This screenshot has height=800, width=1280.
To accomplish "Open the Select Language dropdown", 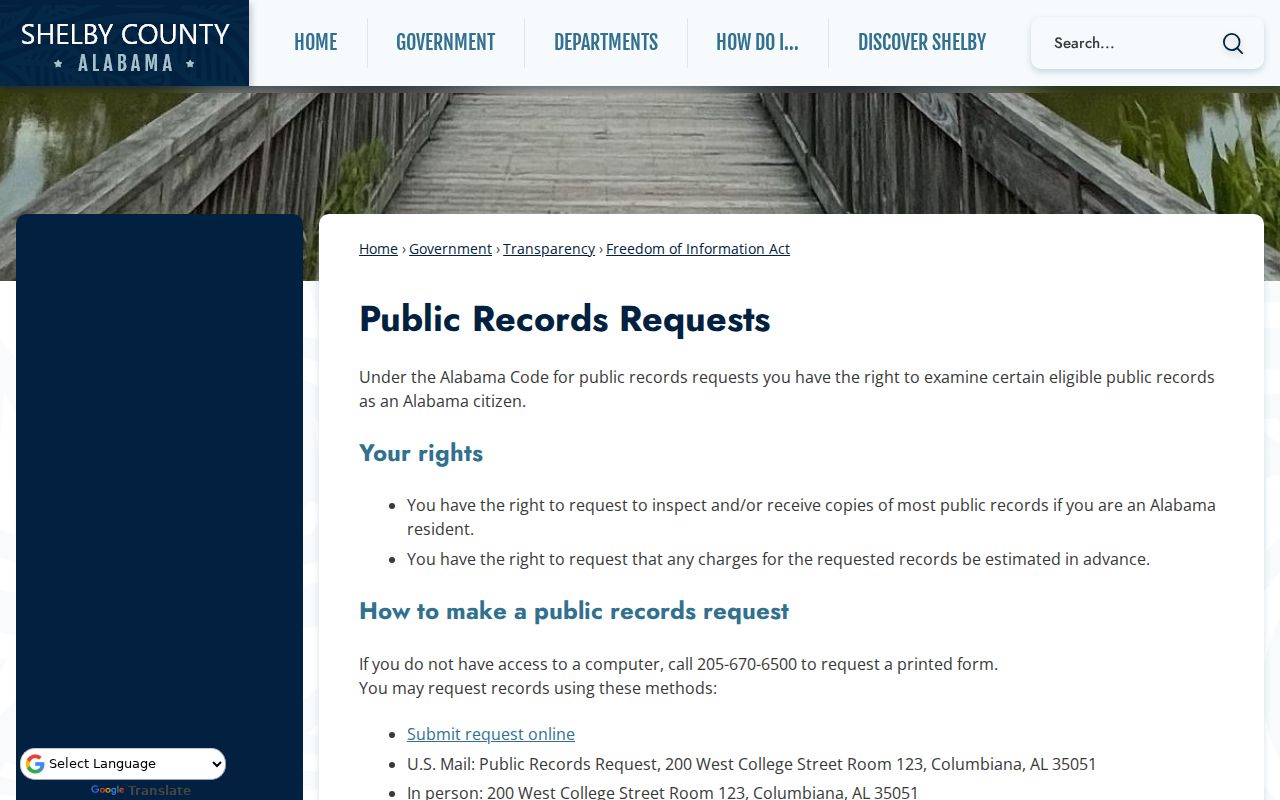I will coord(123,764).
